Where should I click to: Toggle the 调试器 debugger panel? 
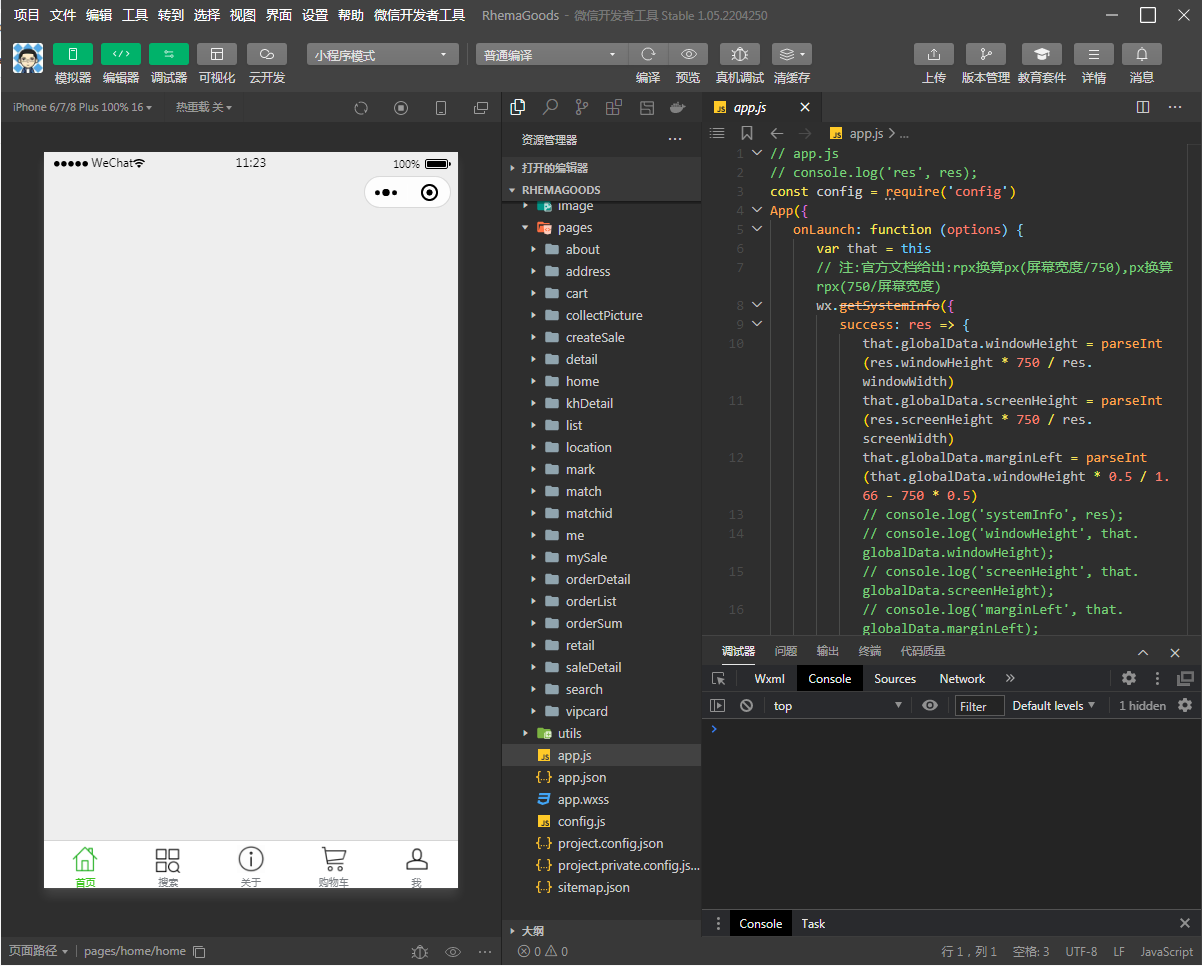tap(168, 54)
